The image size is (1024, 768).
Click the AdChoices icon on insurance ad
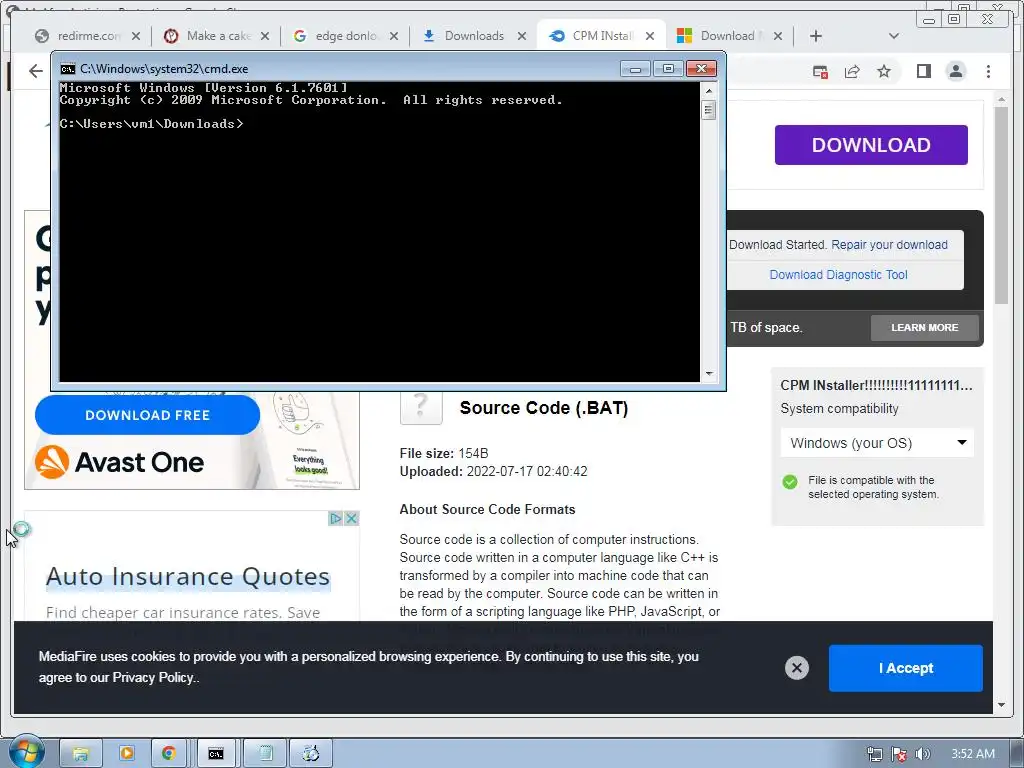point(336,519)
